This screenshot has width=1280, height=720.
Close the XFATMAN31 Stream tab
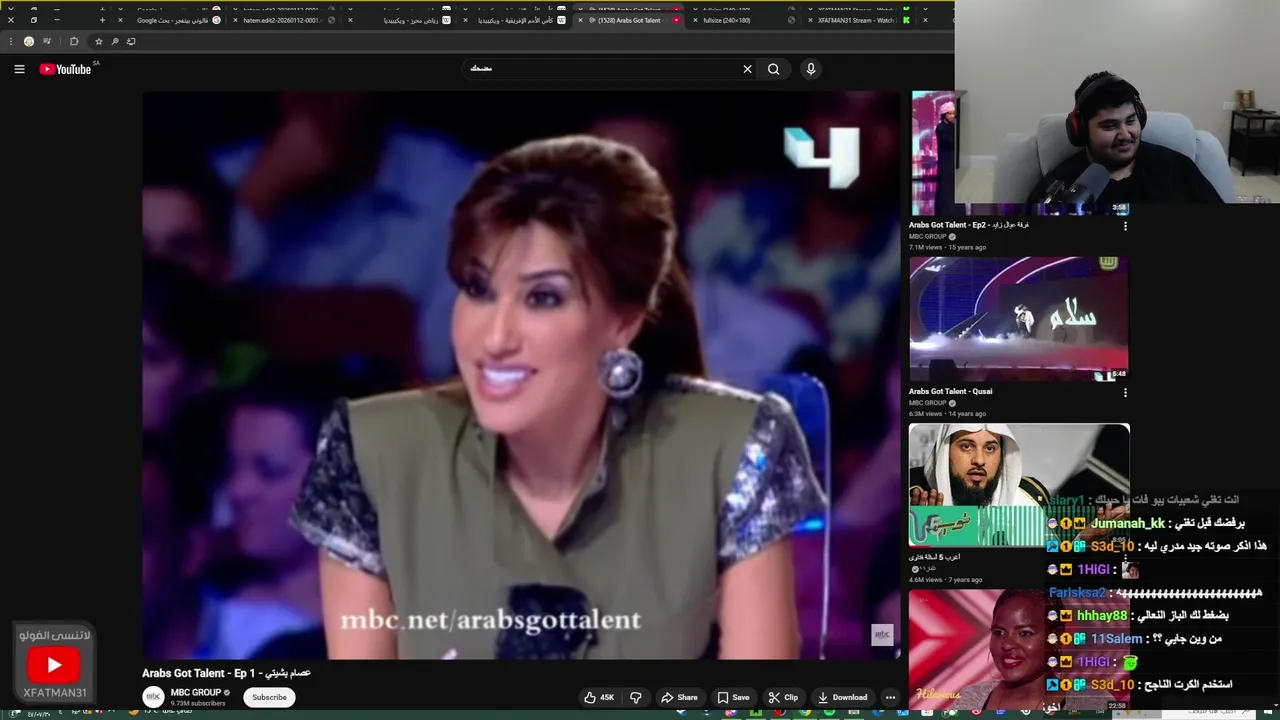(x=810, y=20)
